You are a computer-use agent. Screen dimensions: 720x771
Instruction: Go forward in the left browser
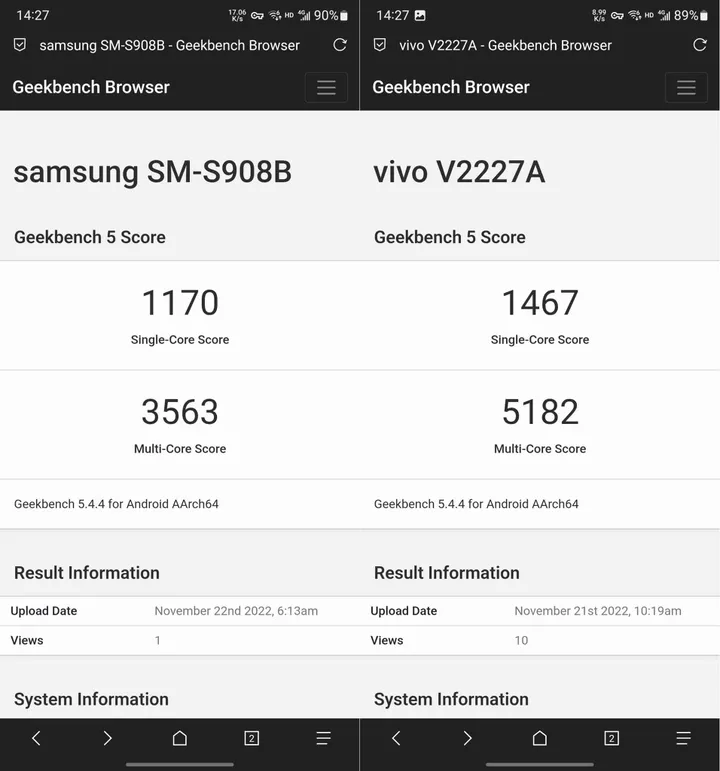(108, 738)
